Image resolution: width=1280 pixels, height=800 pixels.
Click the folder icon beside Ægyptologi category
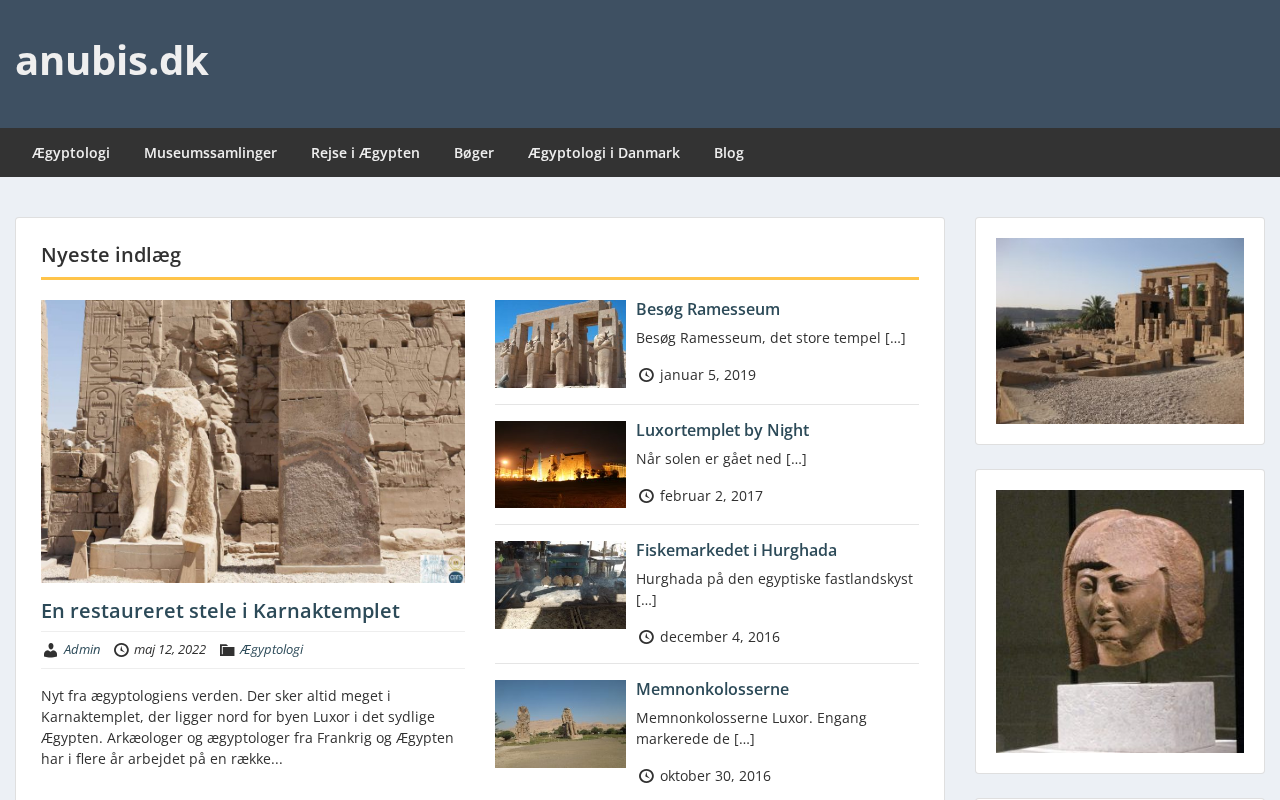(x=227, y=650)
